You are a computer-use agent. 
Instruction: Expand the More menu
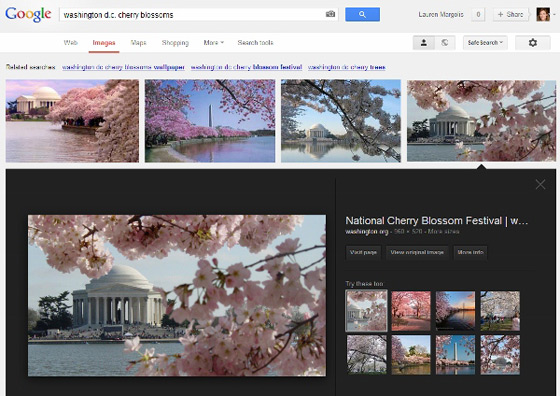(x=214, y=42)
